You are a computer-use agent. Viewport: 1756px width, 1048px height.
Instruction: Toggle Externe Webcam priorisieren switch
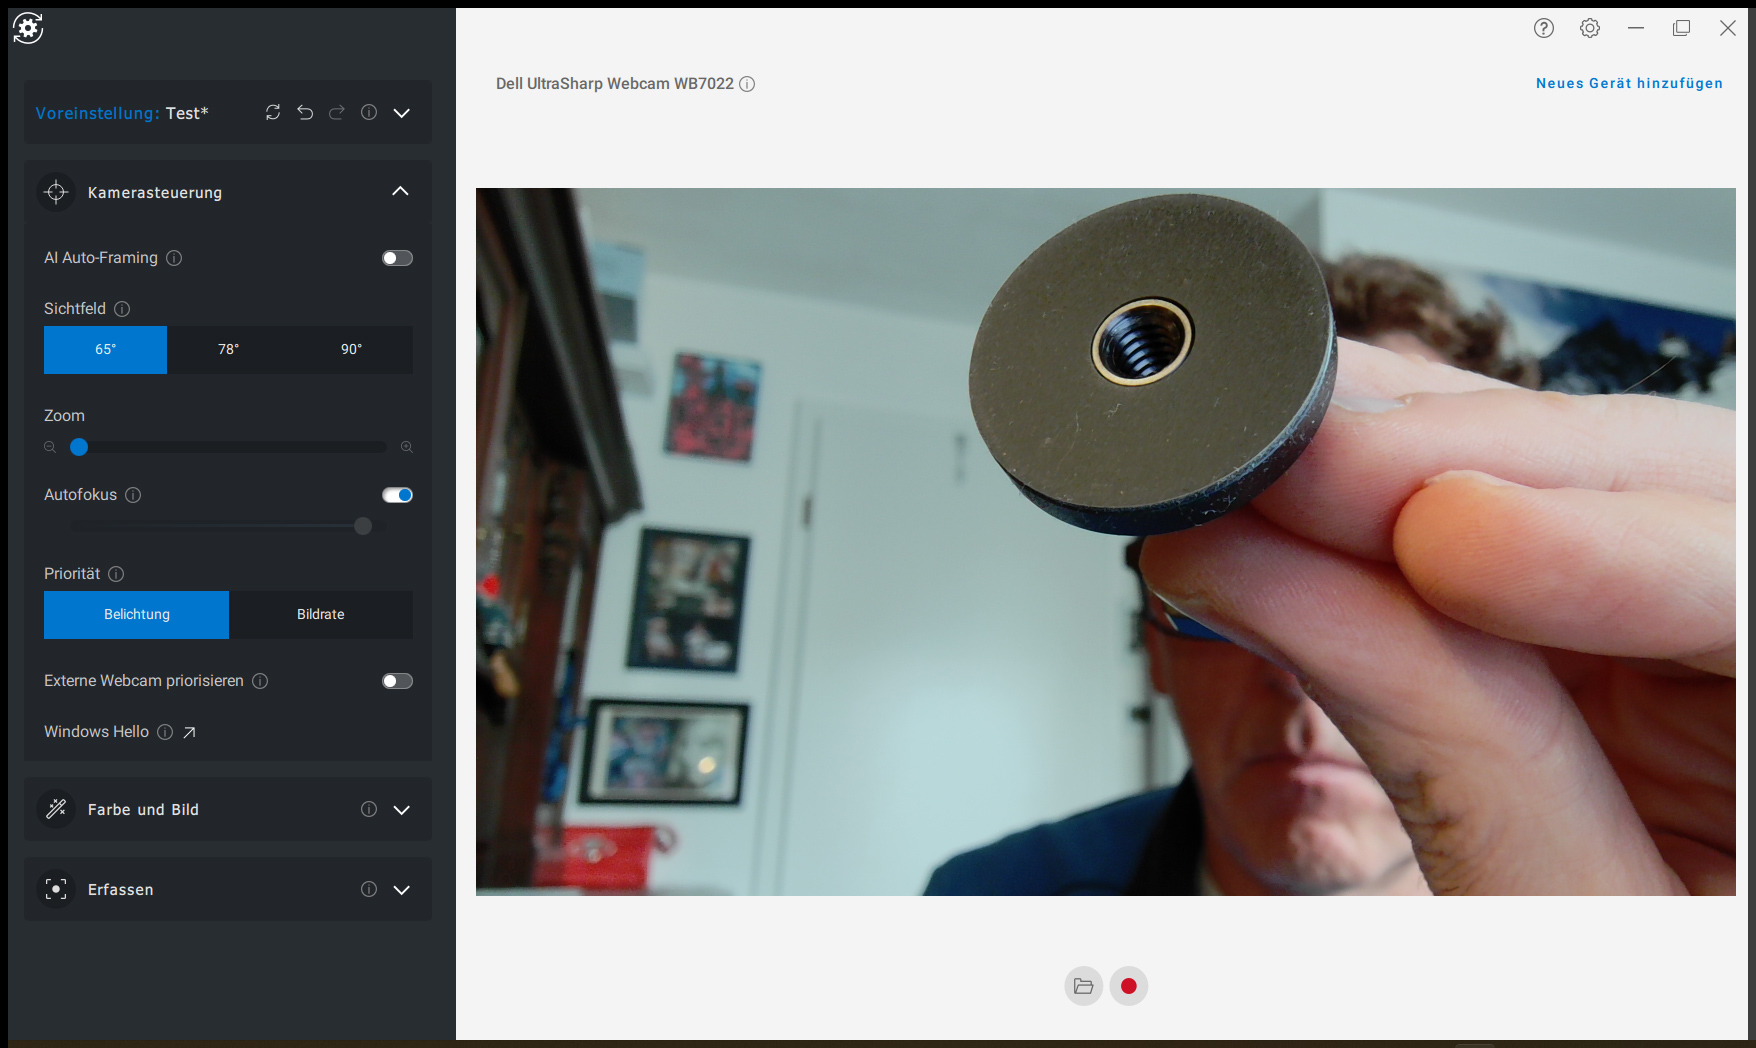[x=397, y=681]
